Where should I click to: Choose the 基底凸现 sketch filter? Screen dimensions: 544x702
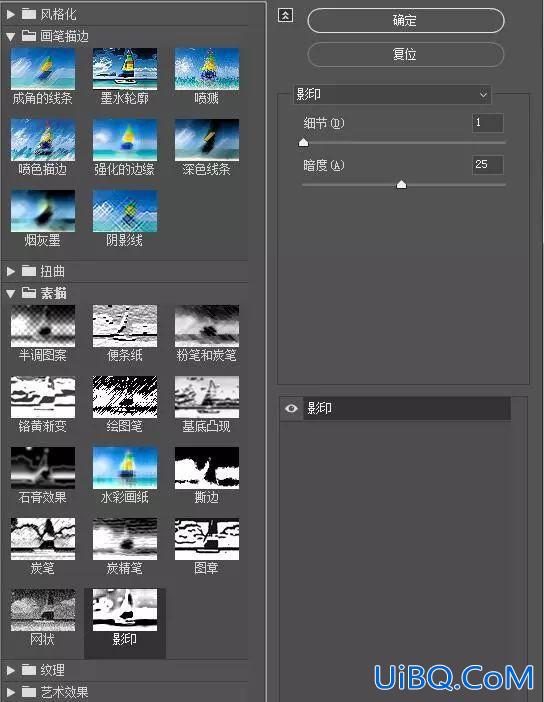[207, 397]
